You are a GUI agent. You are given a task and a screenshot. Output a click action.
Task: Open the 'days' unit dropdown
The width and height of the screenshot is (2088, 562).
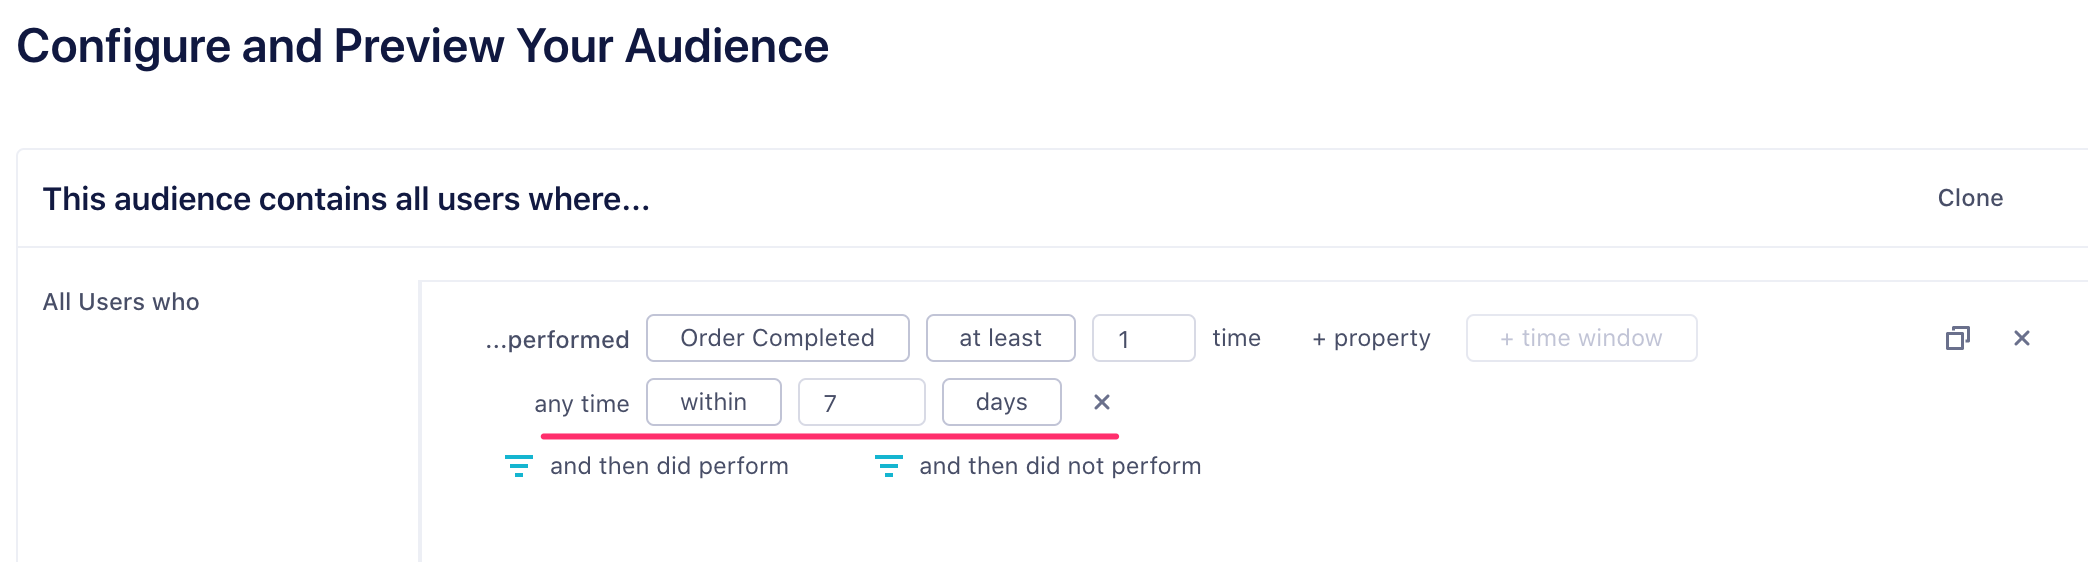tap(1001, 402)
